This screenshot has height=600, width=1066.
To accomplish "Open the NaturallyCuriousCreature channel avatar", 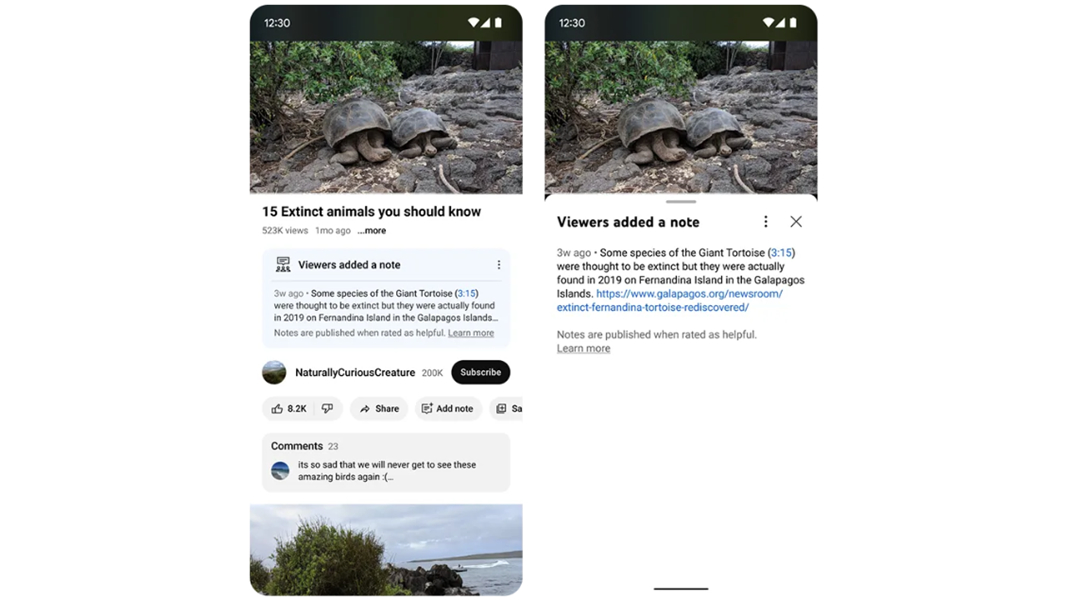I will (274, 372).
